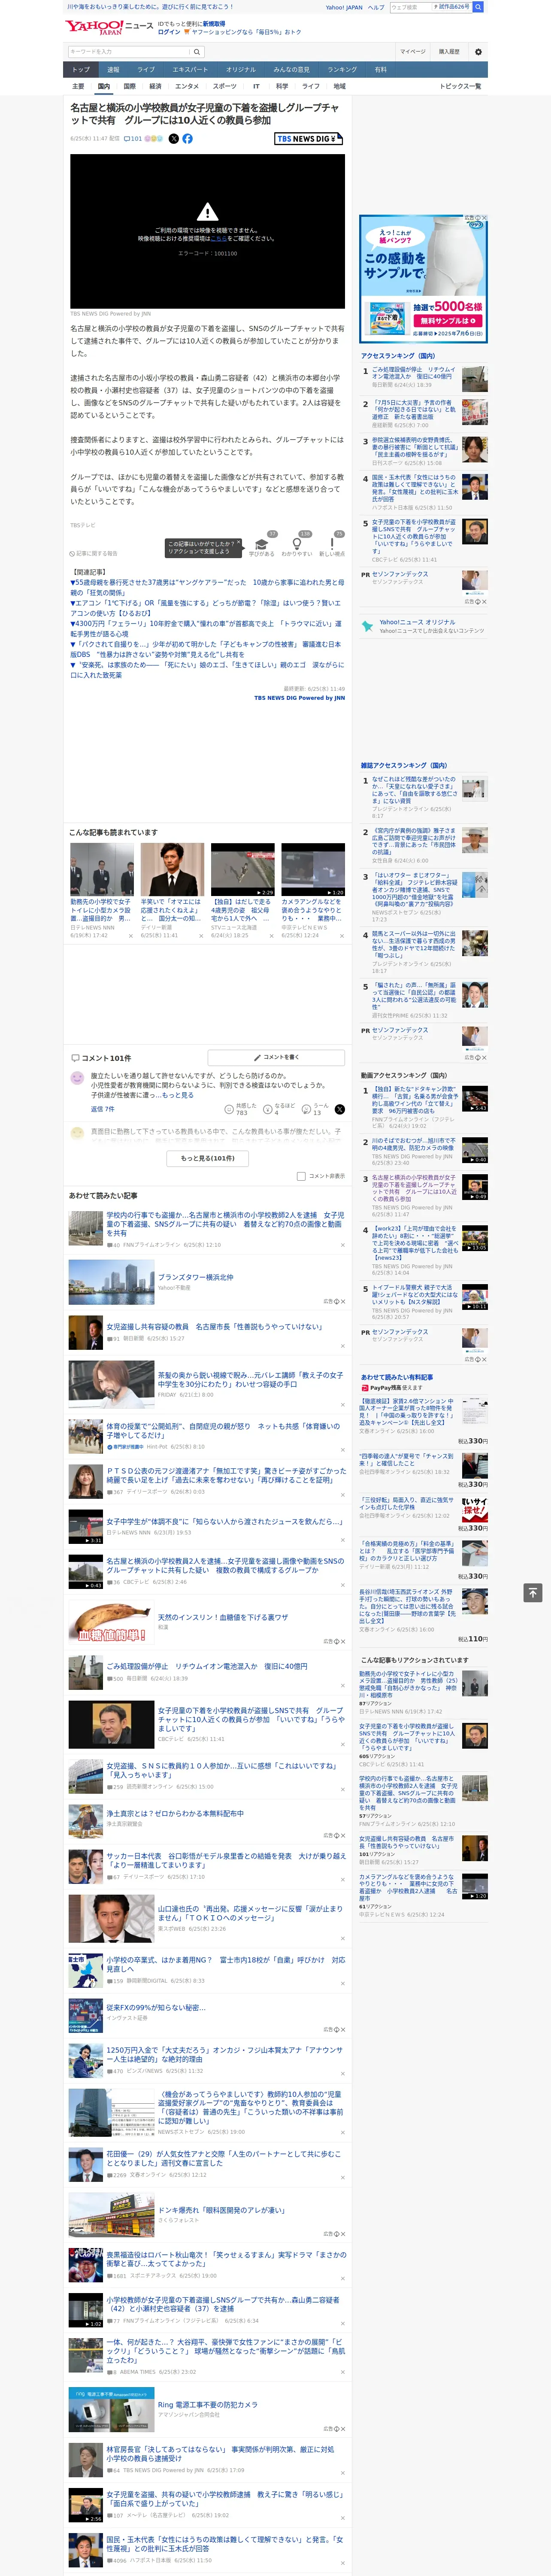Open TBS NEWS DIG Powered by JNN link
The width and height of the screenshot is (551, 2576).
tap(299, 698)
